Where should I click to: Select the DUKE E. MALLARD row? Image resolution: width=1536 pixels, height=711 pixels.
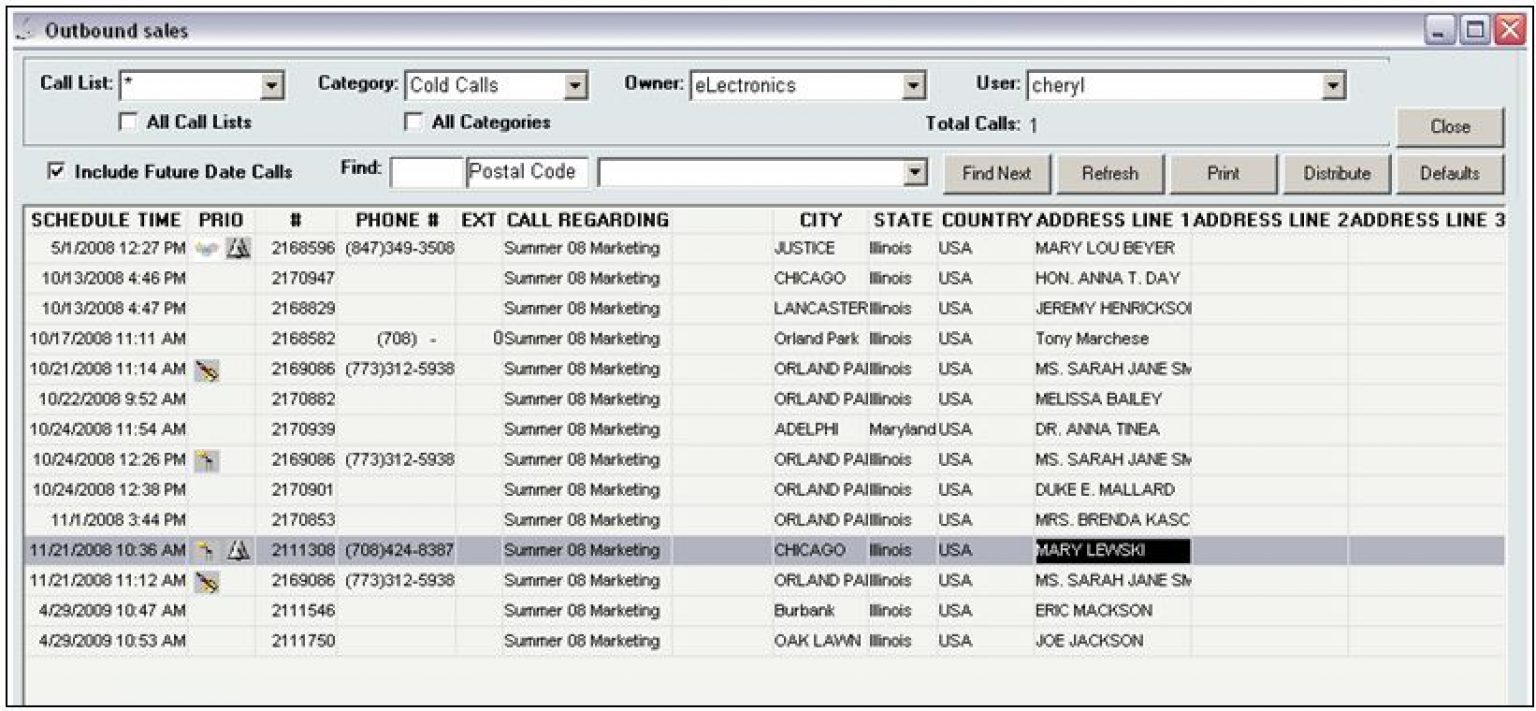tap(600, 489)
